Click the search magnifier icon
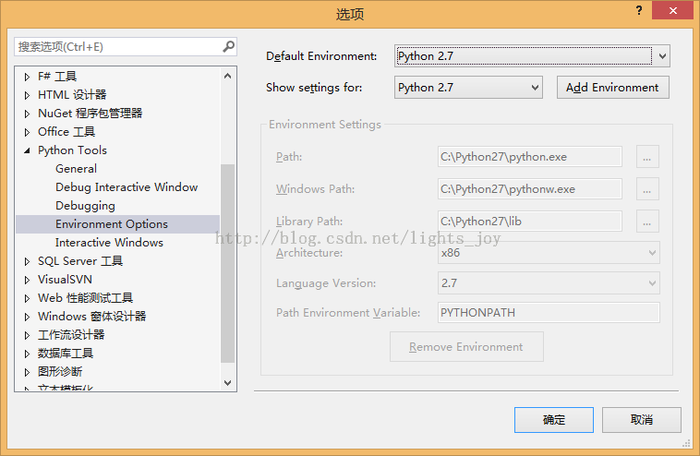The width and height of the screenshot is (700, 456). coord(228,46)
